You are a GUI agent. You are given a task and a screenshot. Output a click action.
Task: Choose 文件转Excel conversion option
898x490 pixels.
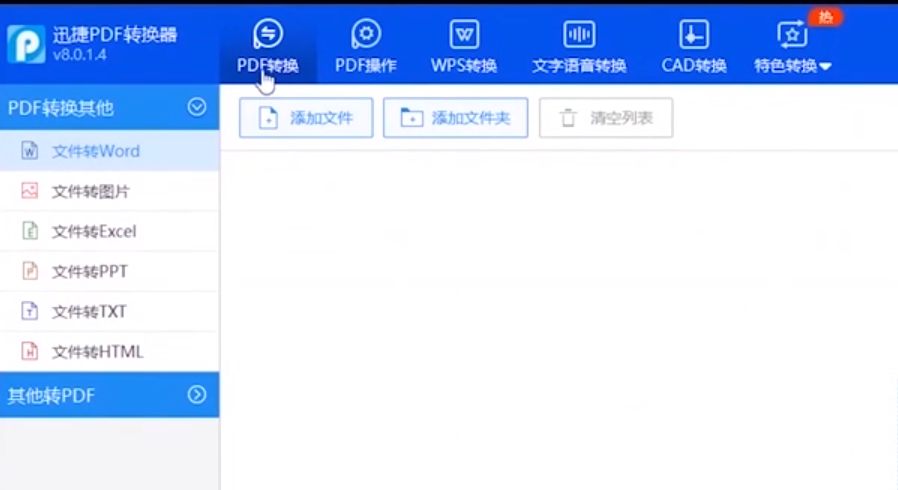93,231
